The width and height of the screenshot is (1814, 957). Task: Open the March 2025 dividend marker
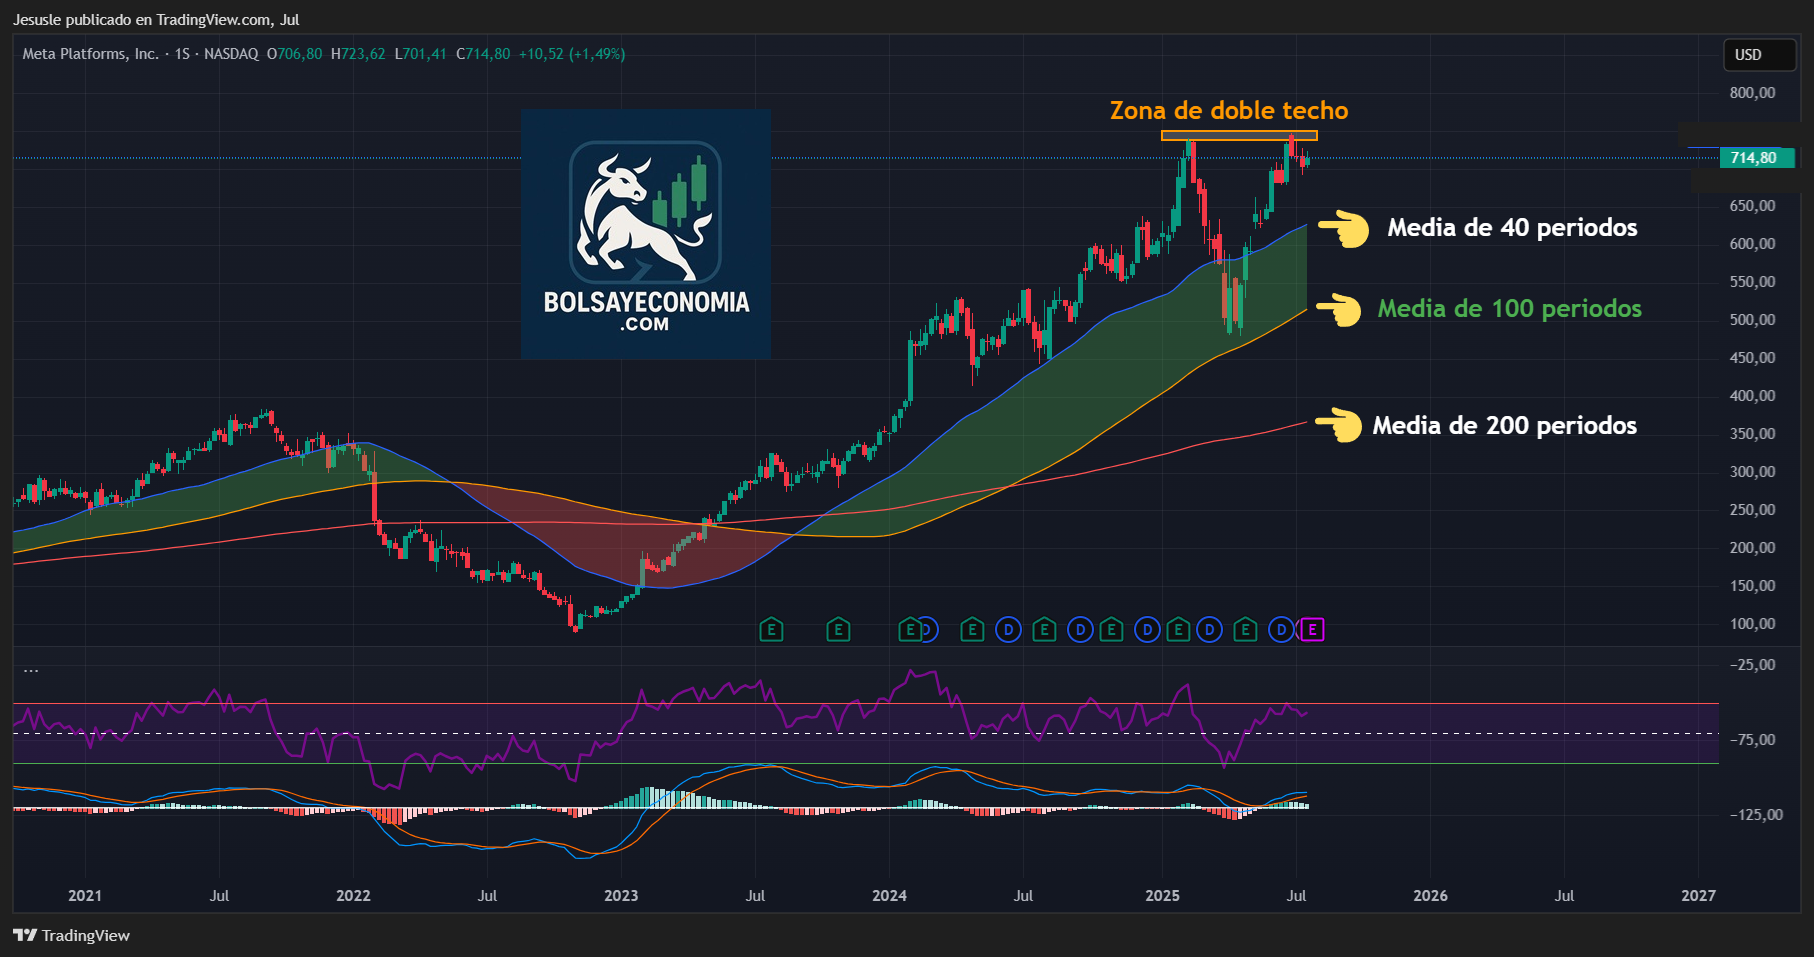pyautogui.click(x=1210, y=630)
